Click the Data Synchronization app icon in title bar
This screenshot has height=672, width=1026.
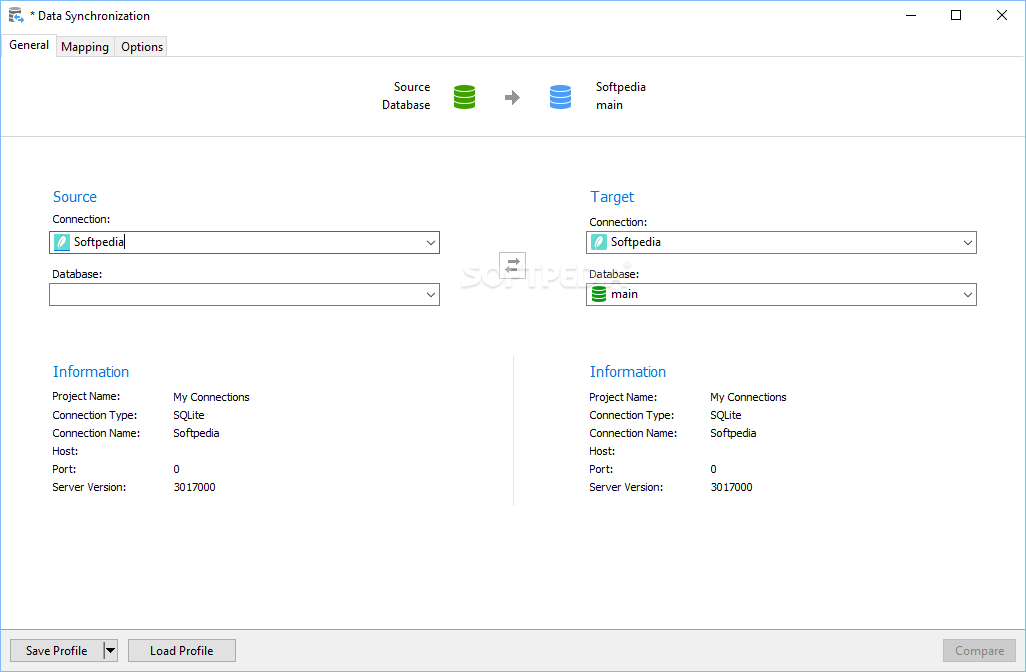(16, 16)
